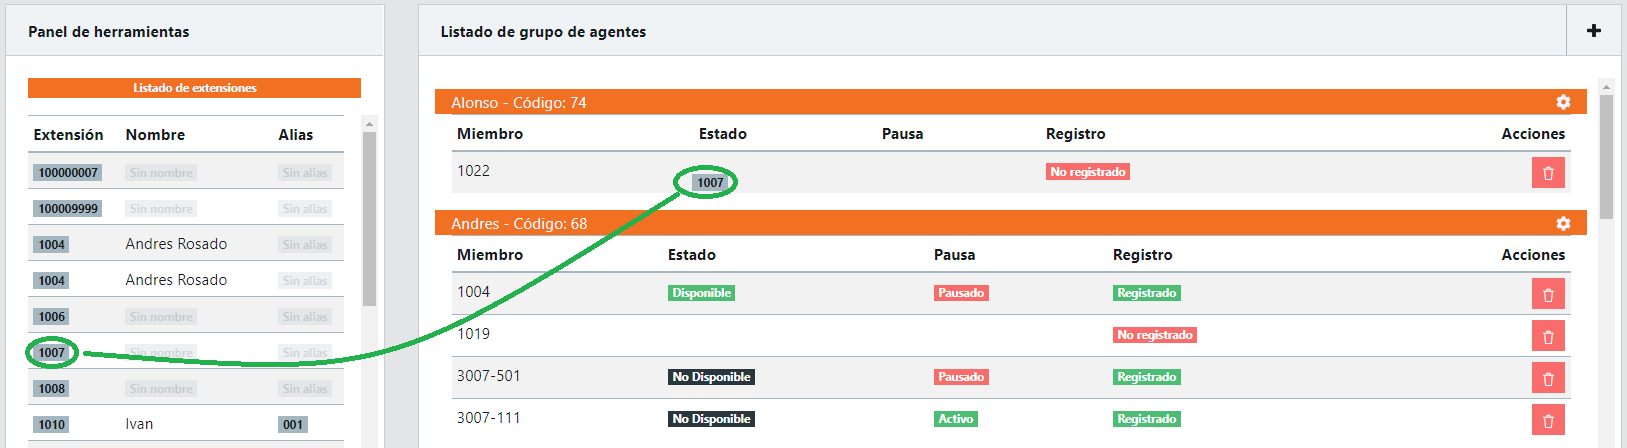Remove member 1019 using trash icon

point(1548,336)
